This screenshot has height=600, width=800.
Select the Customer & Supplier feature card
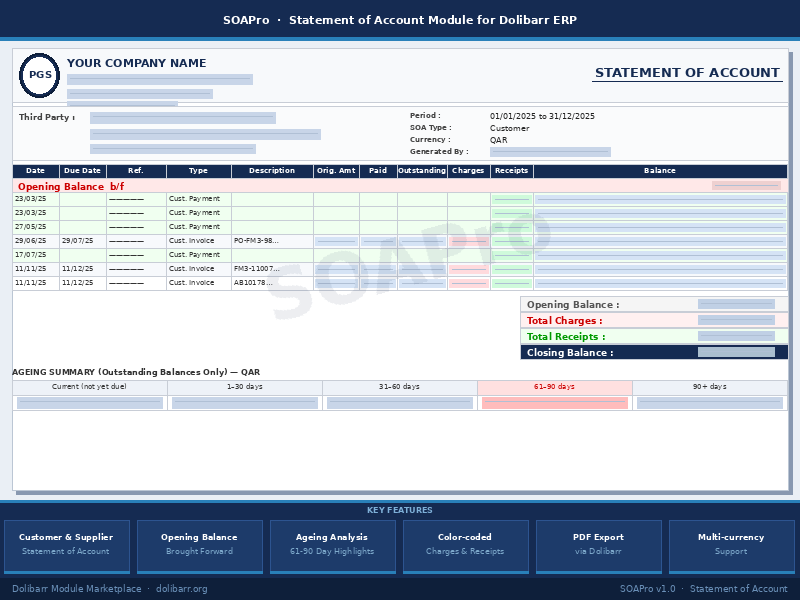point(67,546)
